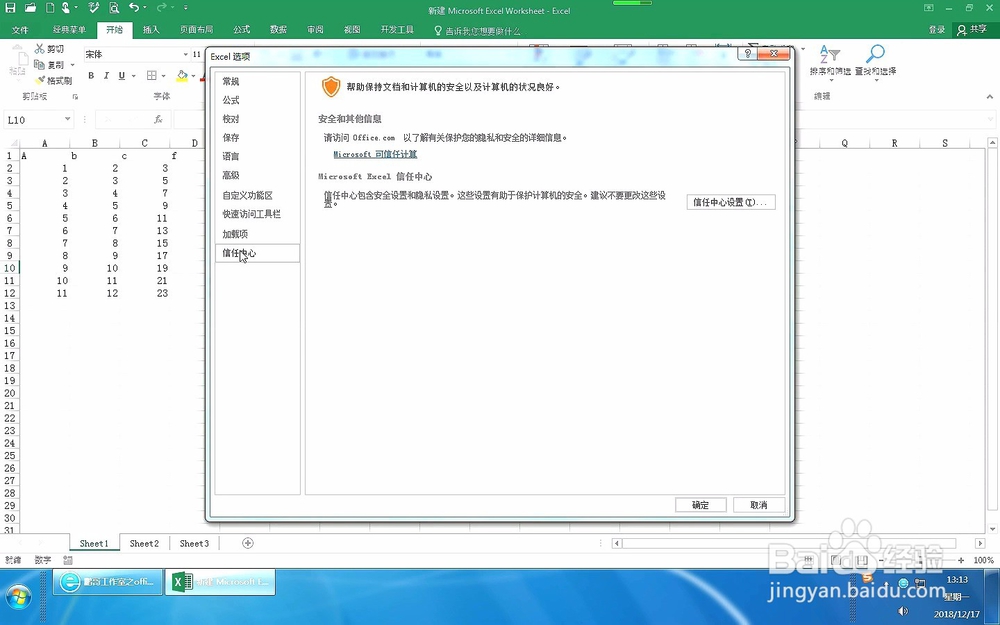Open the Internet Explorer taskbar item

tap(106, 582)
